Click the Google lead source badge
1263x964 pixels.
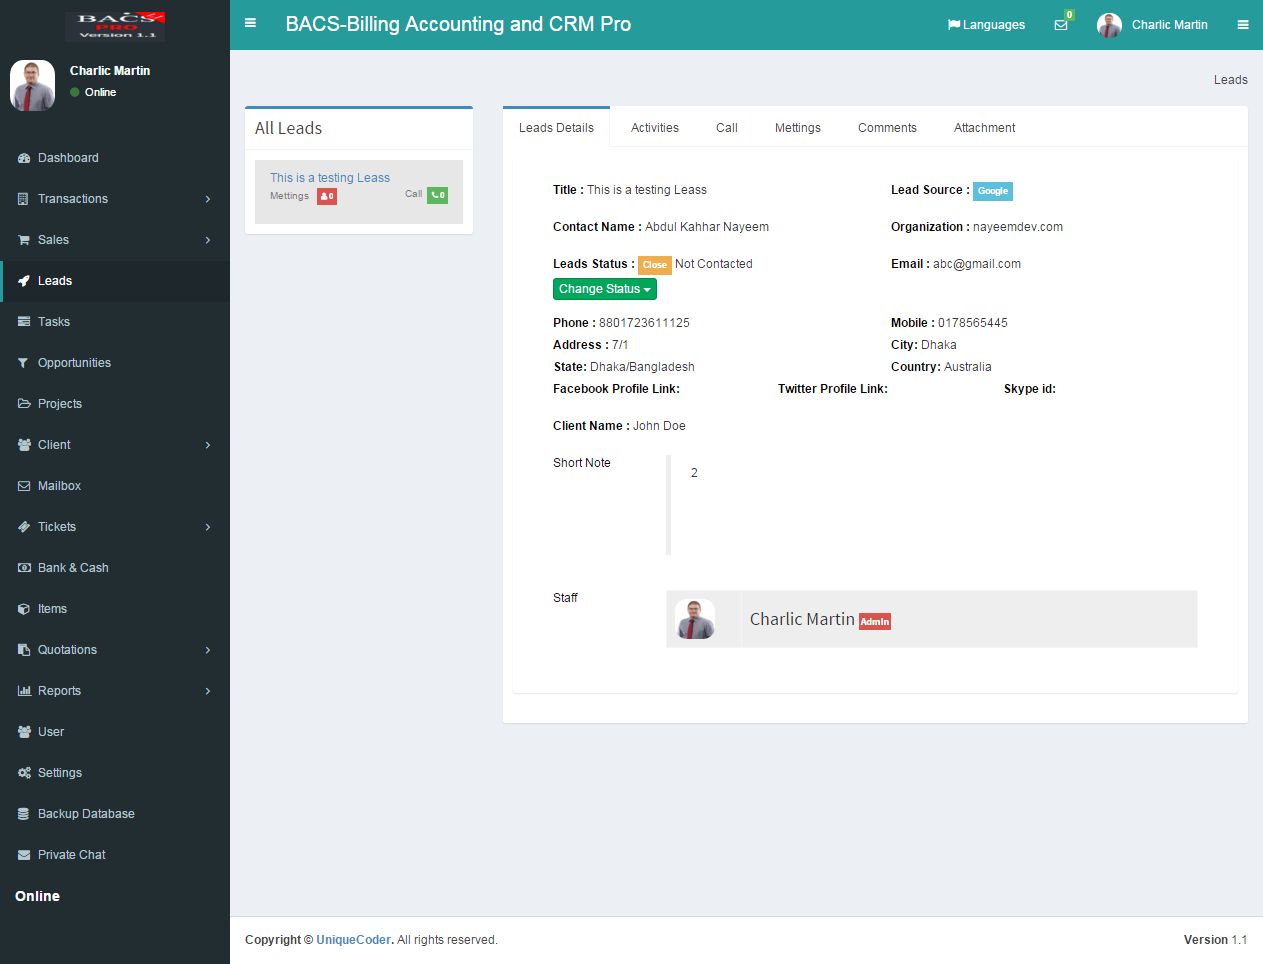coord(993,191)
